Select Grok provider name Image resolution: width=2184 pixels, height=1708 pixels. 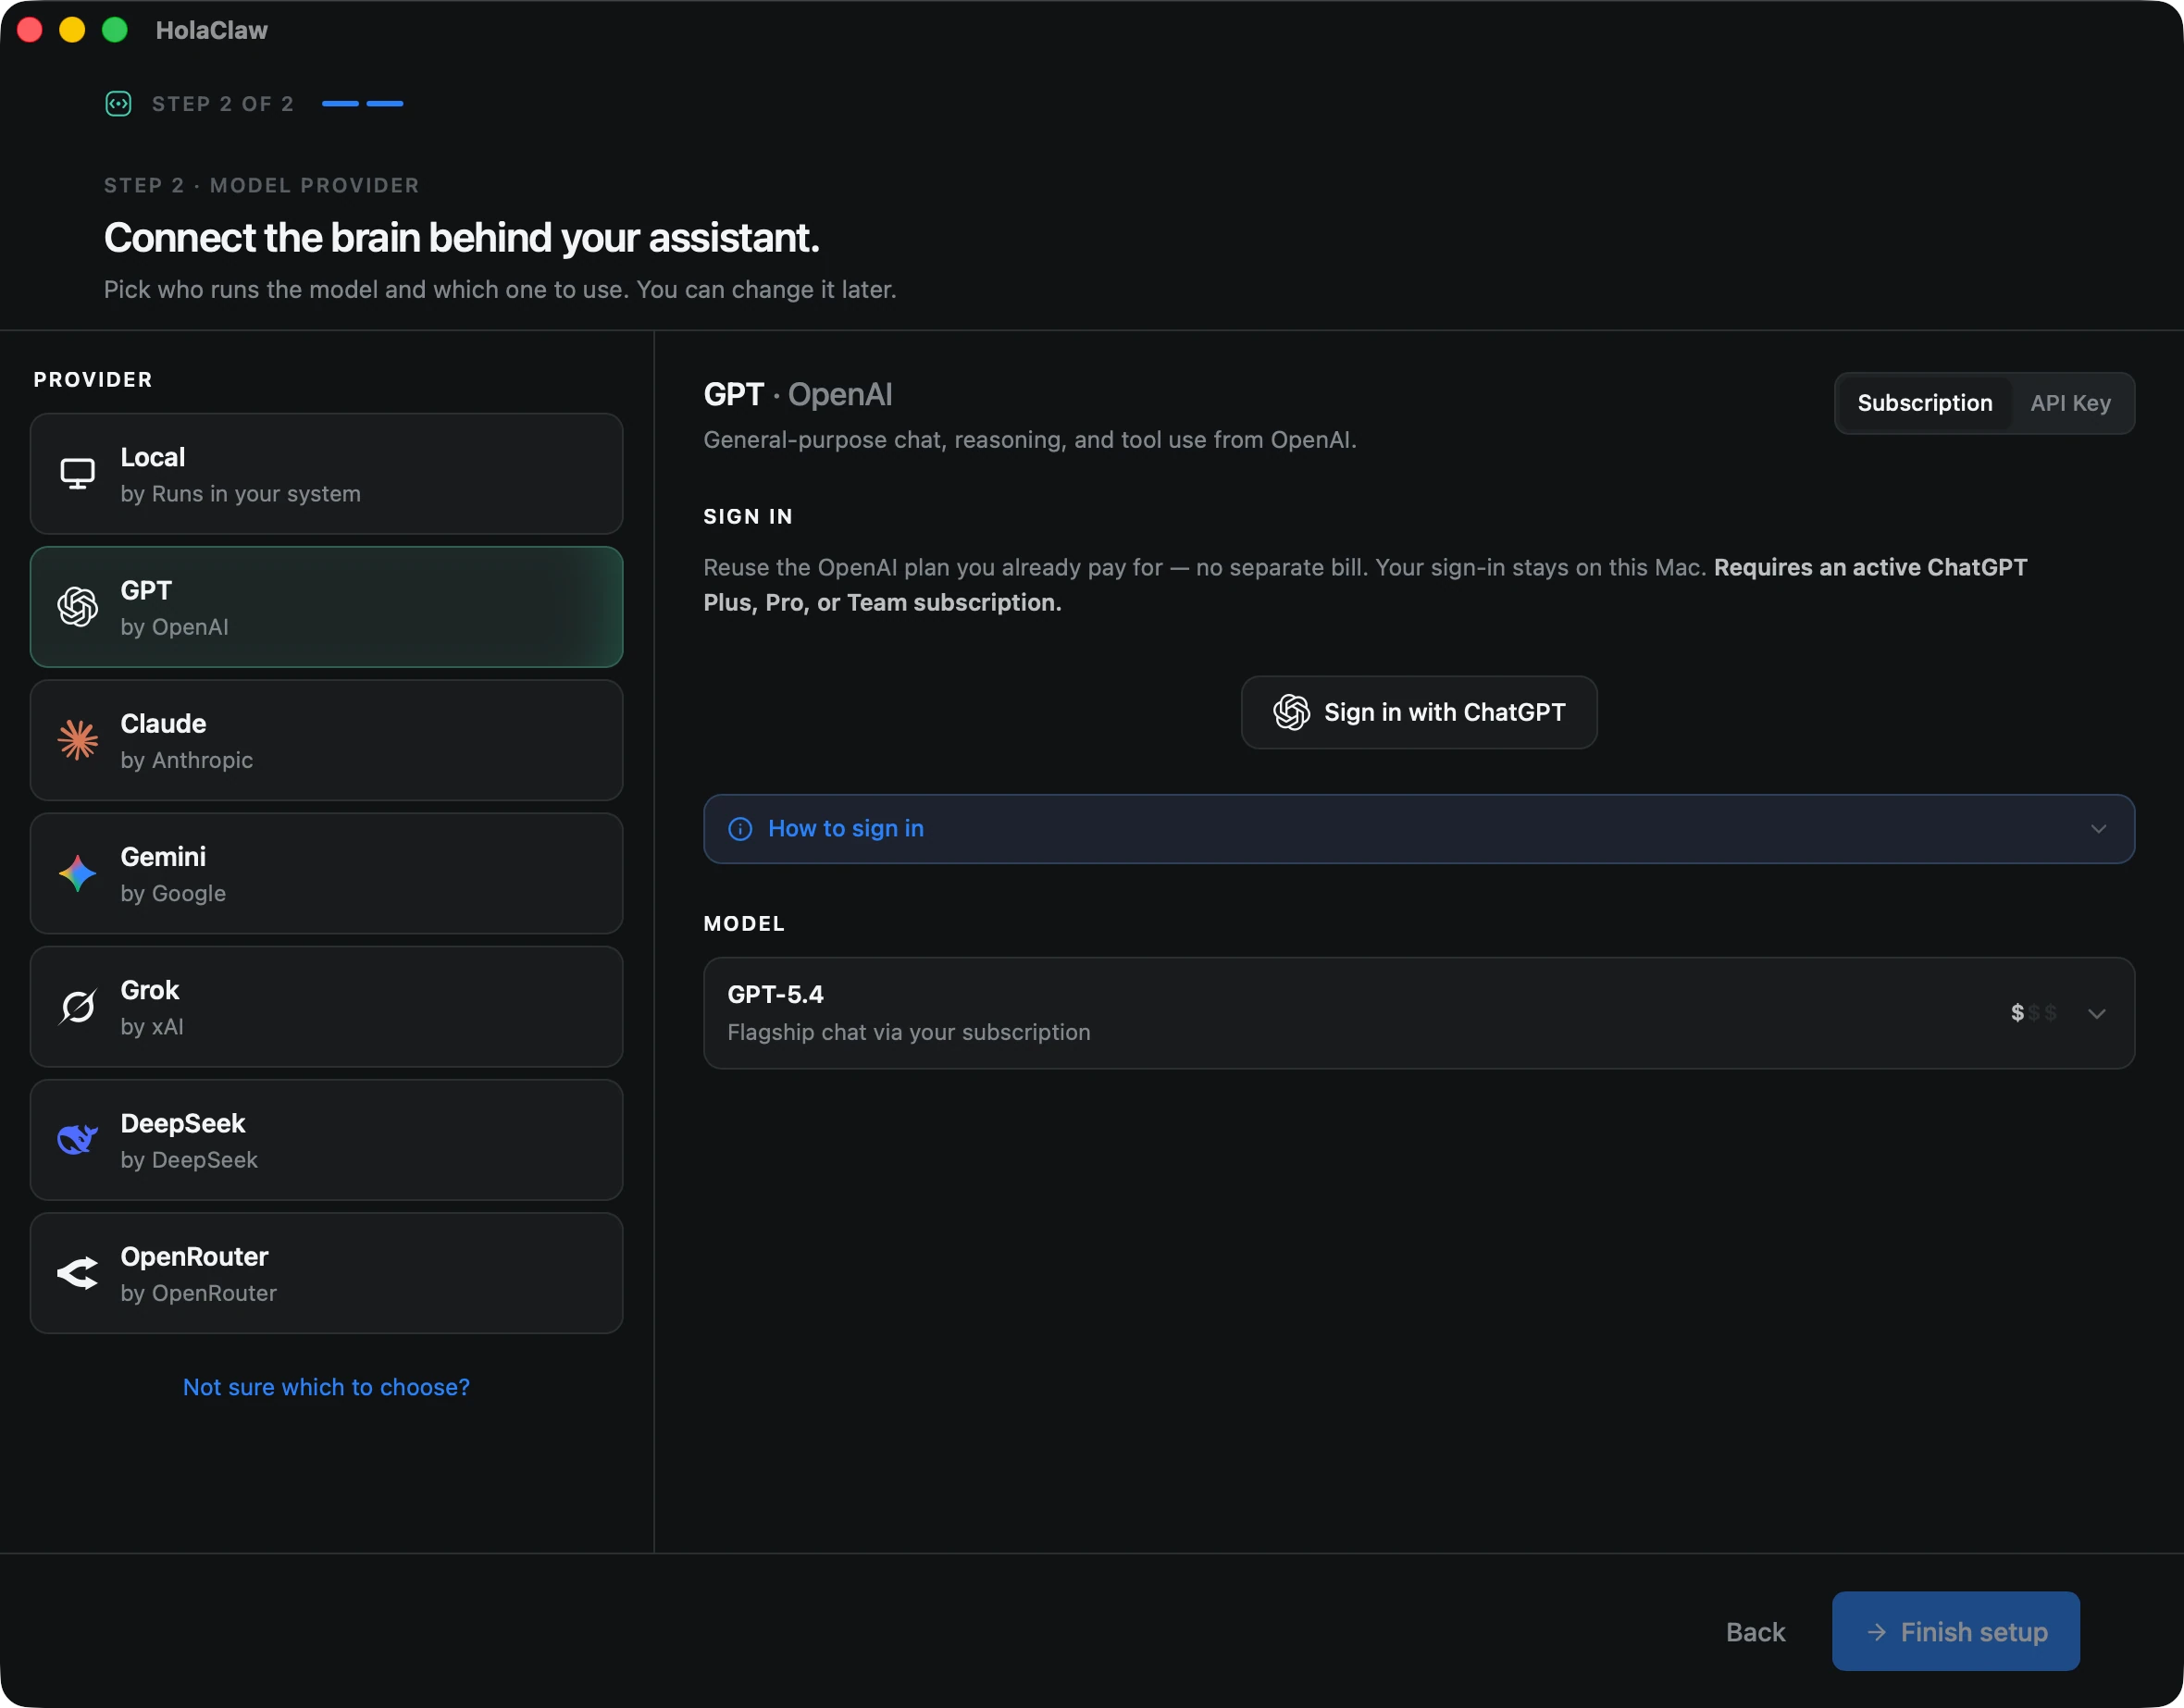[150, 990]
